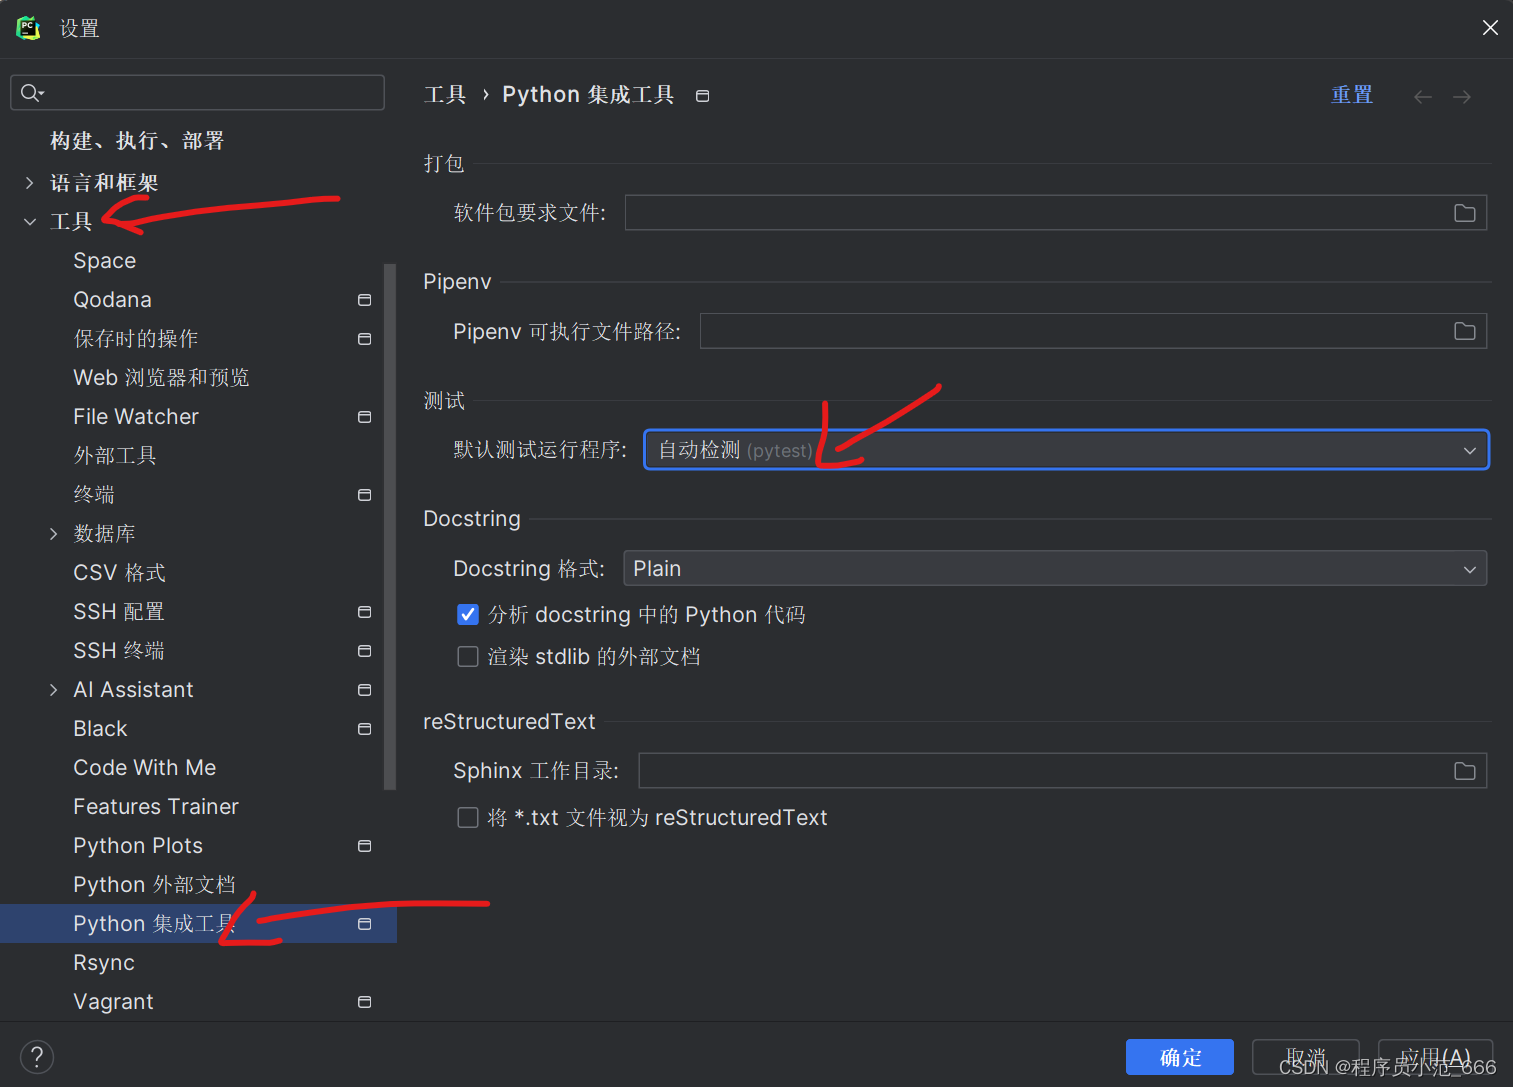Enable 将 *.txt 文件视为 reStructuredText checkbox
Screen dimensions: 1513x1087
[x=467, y=817]
